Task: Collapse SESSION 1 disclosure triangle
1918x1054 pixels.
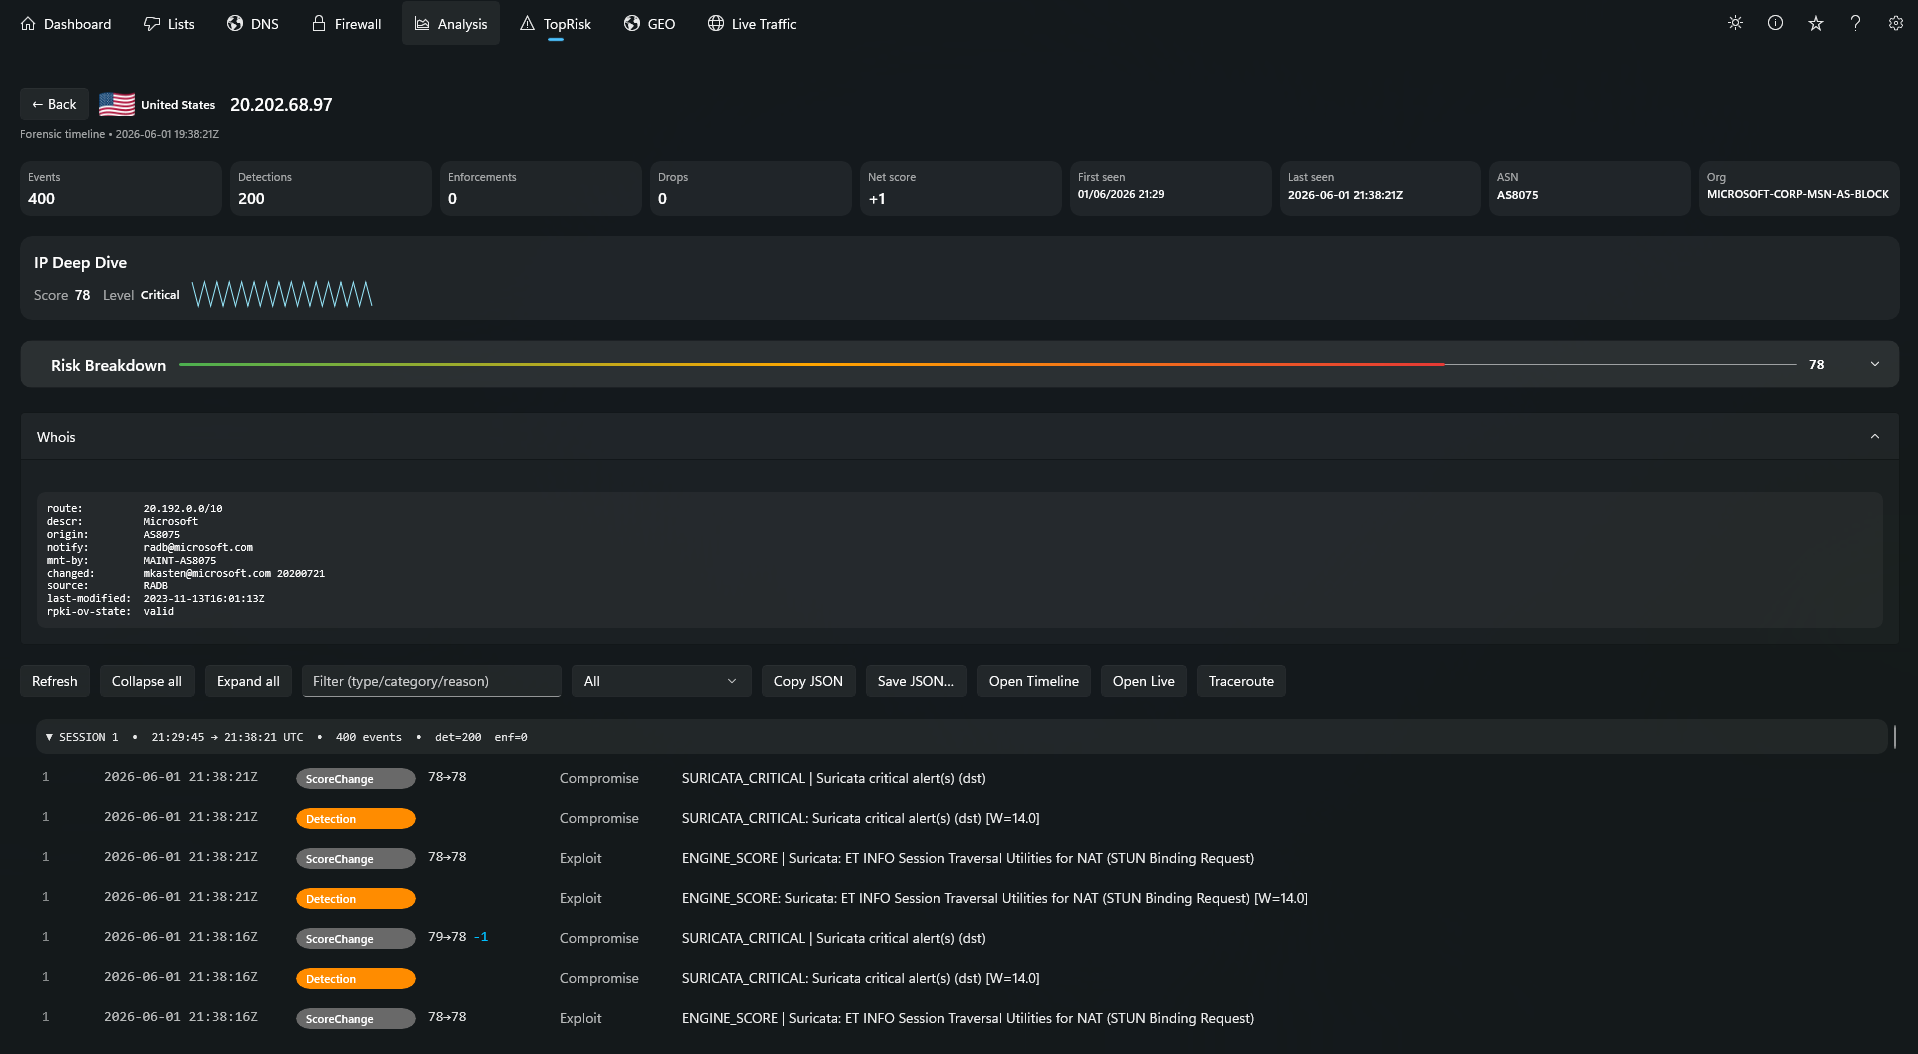Action: 49,737
